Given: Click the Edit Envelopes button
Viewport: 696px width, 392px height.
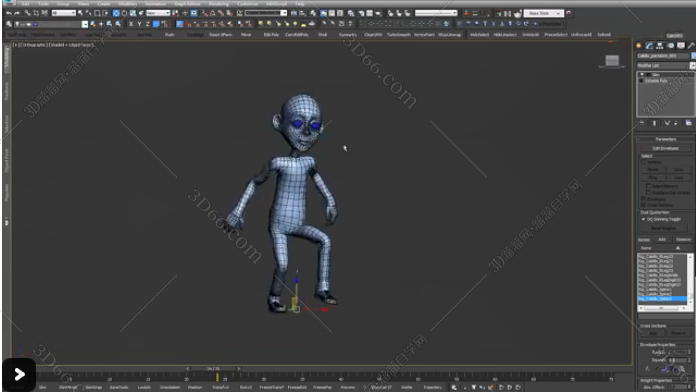Looking at the screenshot, I should (x=665, y=148).
